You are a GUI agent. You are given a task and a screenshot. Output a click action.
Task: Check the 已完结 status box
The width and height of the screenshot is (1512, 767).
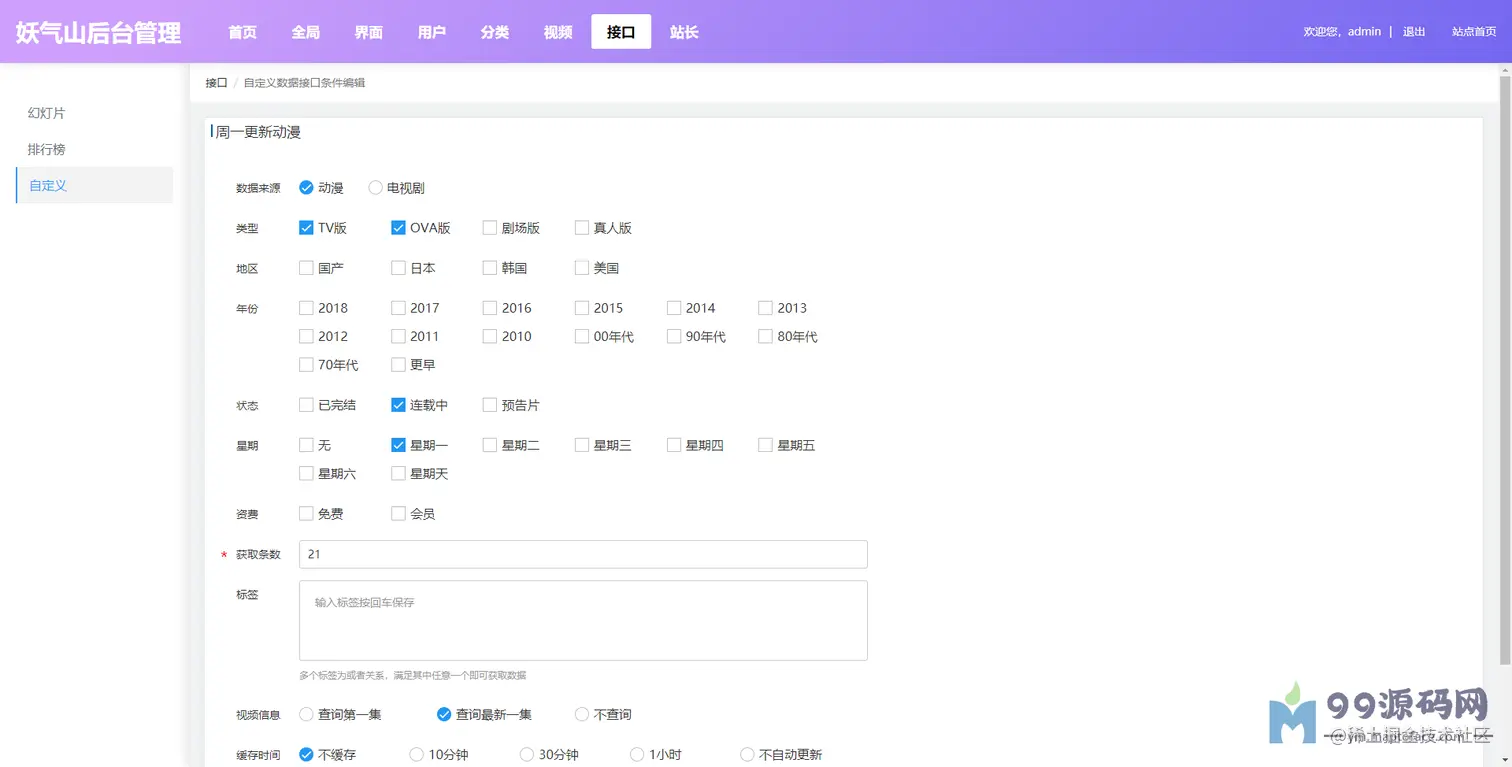[306, 405]
